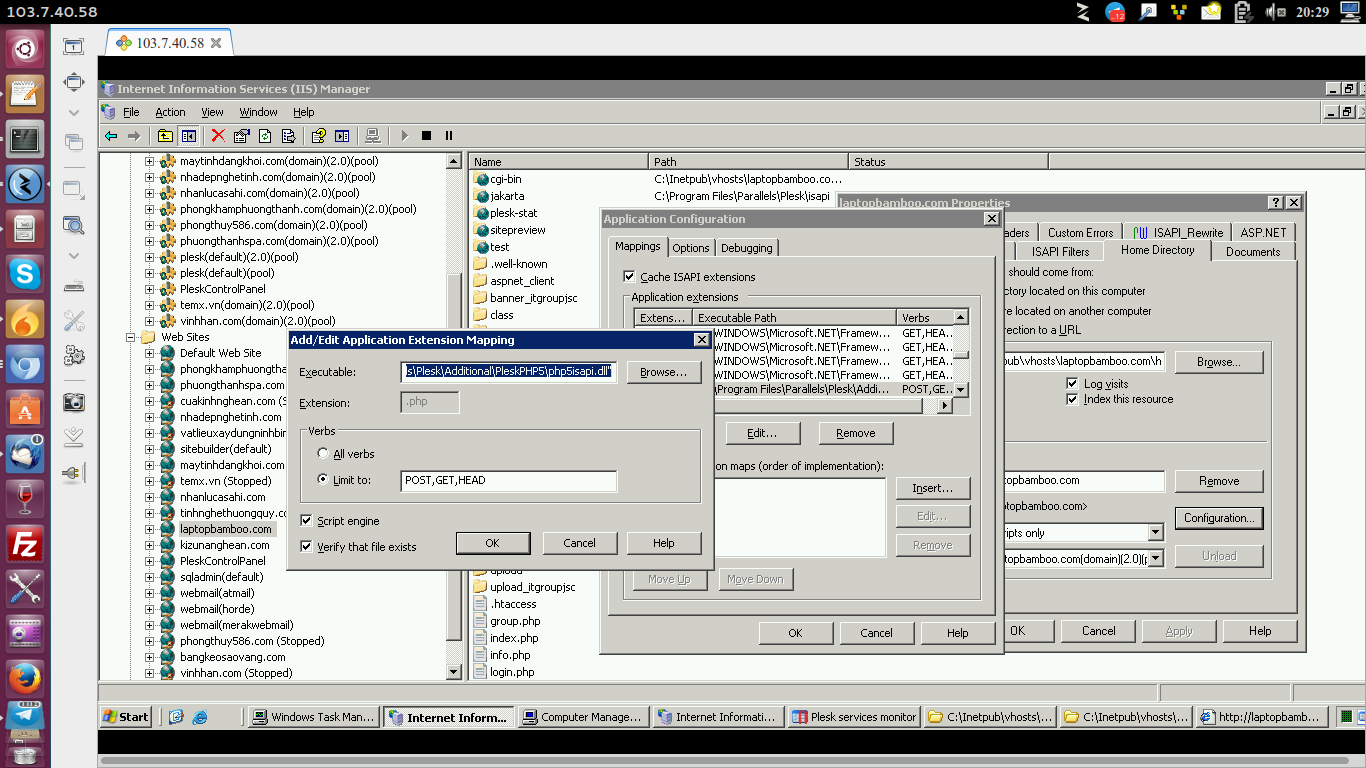
Task: Open the application pool dropdown
Action: coord(1156,559)
